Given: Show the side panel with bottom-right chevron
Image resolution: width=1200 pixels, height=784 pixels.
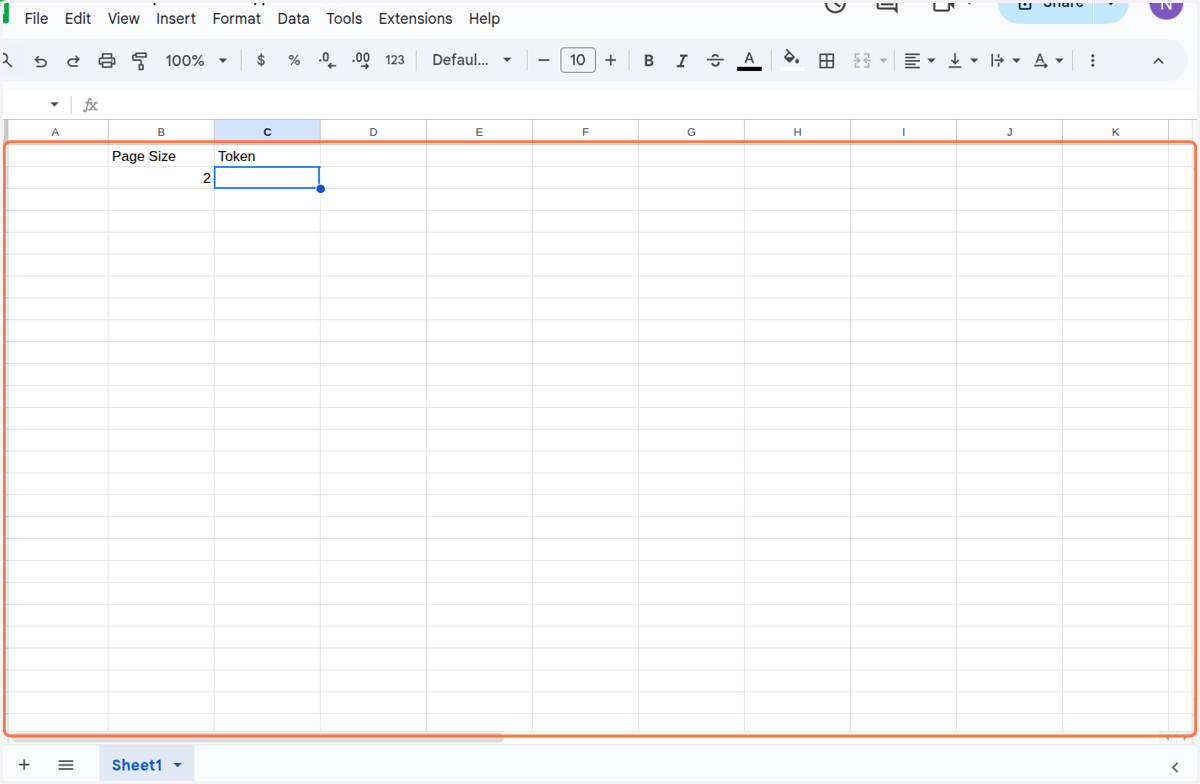Looking at the screenshot, I should click(x=1175, y=766).
